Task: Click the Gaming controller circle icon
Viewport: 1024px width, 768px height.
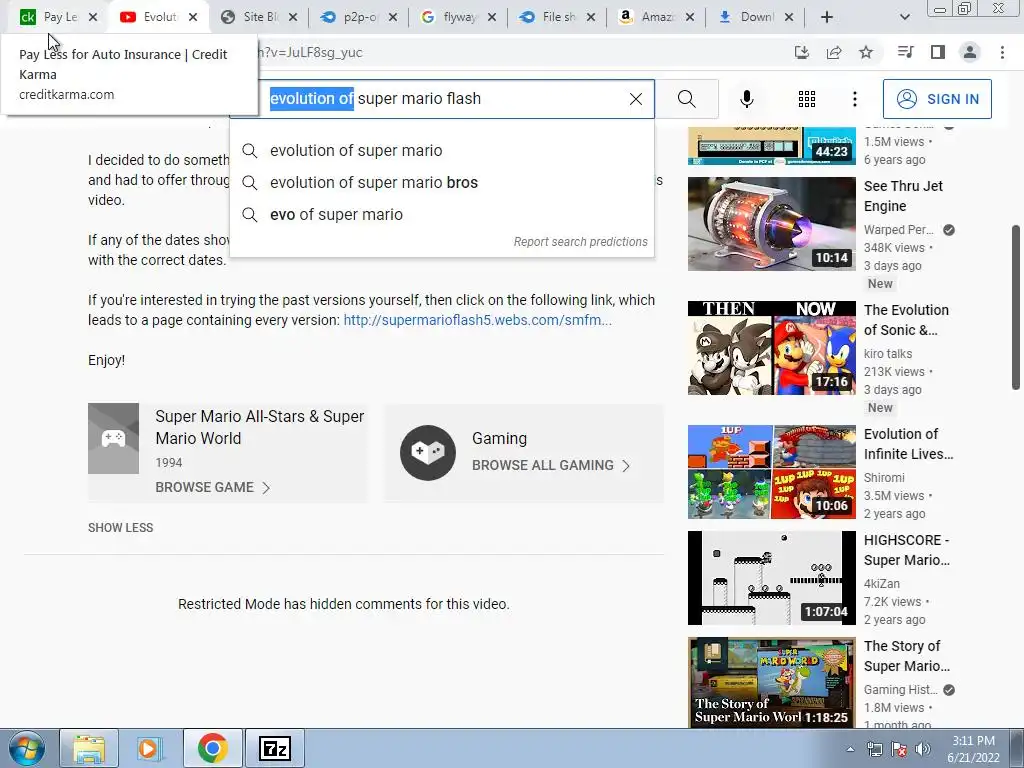Action: (428, 453)
